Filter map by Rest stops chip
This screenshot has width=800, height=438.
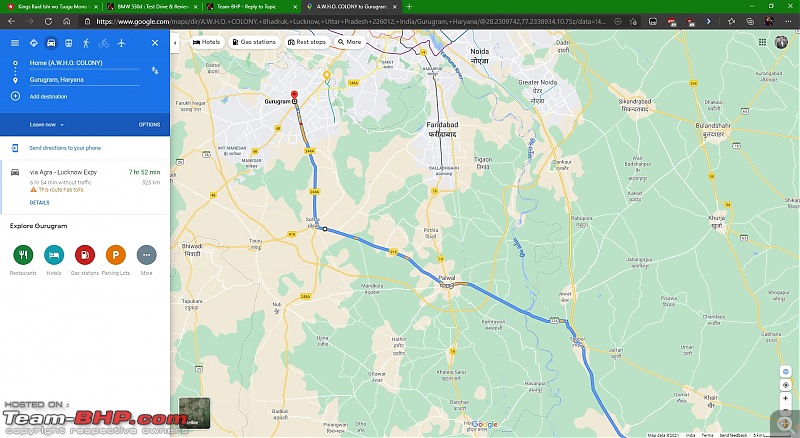[307, 42]
